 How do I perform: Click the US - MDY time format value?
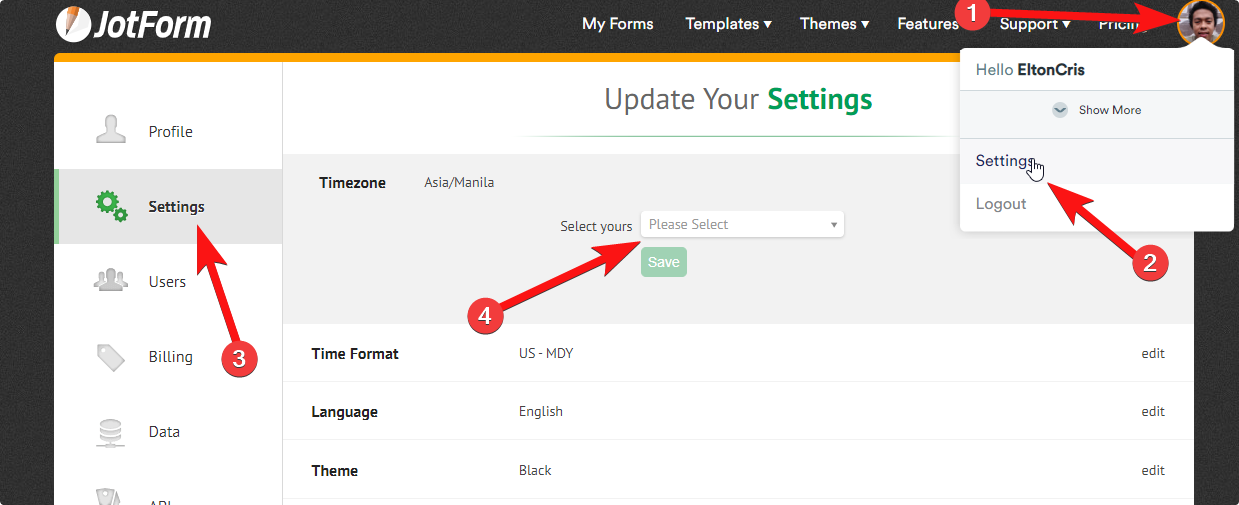coord(546,353)
